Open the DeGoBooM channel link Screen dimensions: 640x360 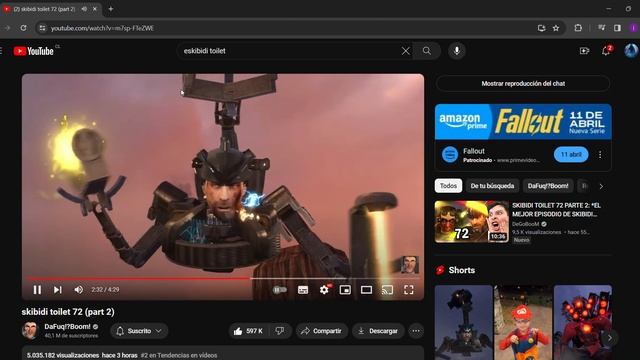click(x=526, y=224)
